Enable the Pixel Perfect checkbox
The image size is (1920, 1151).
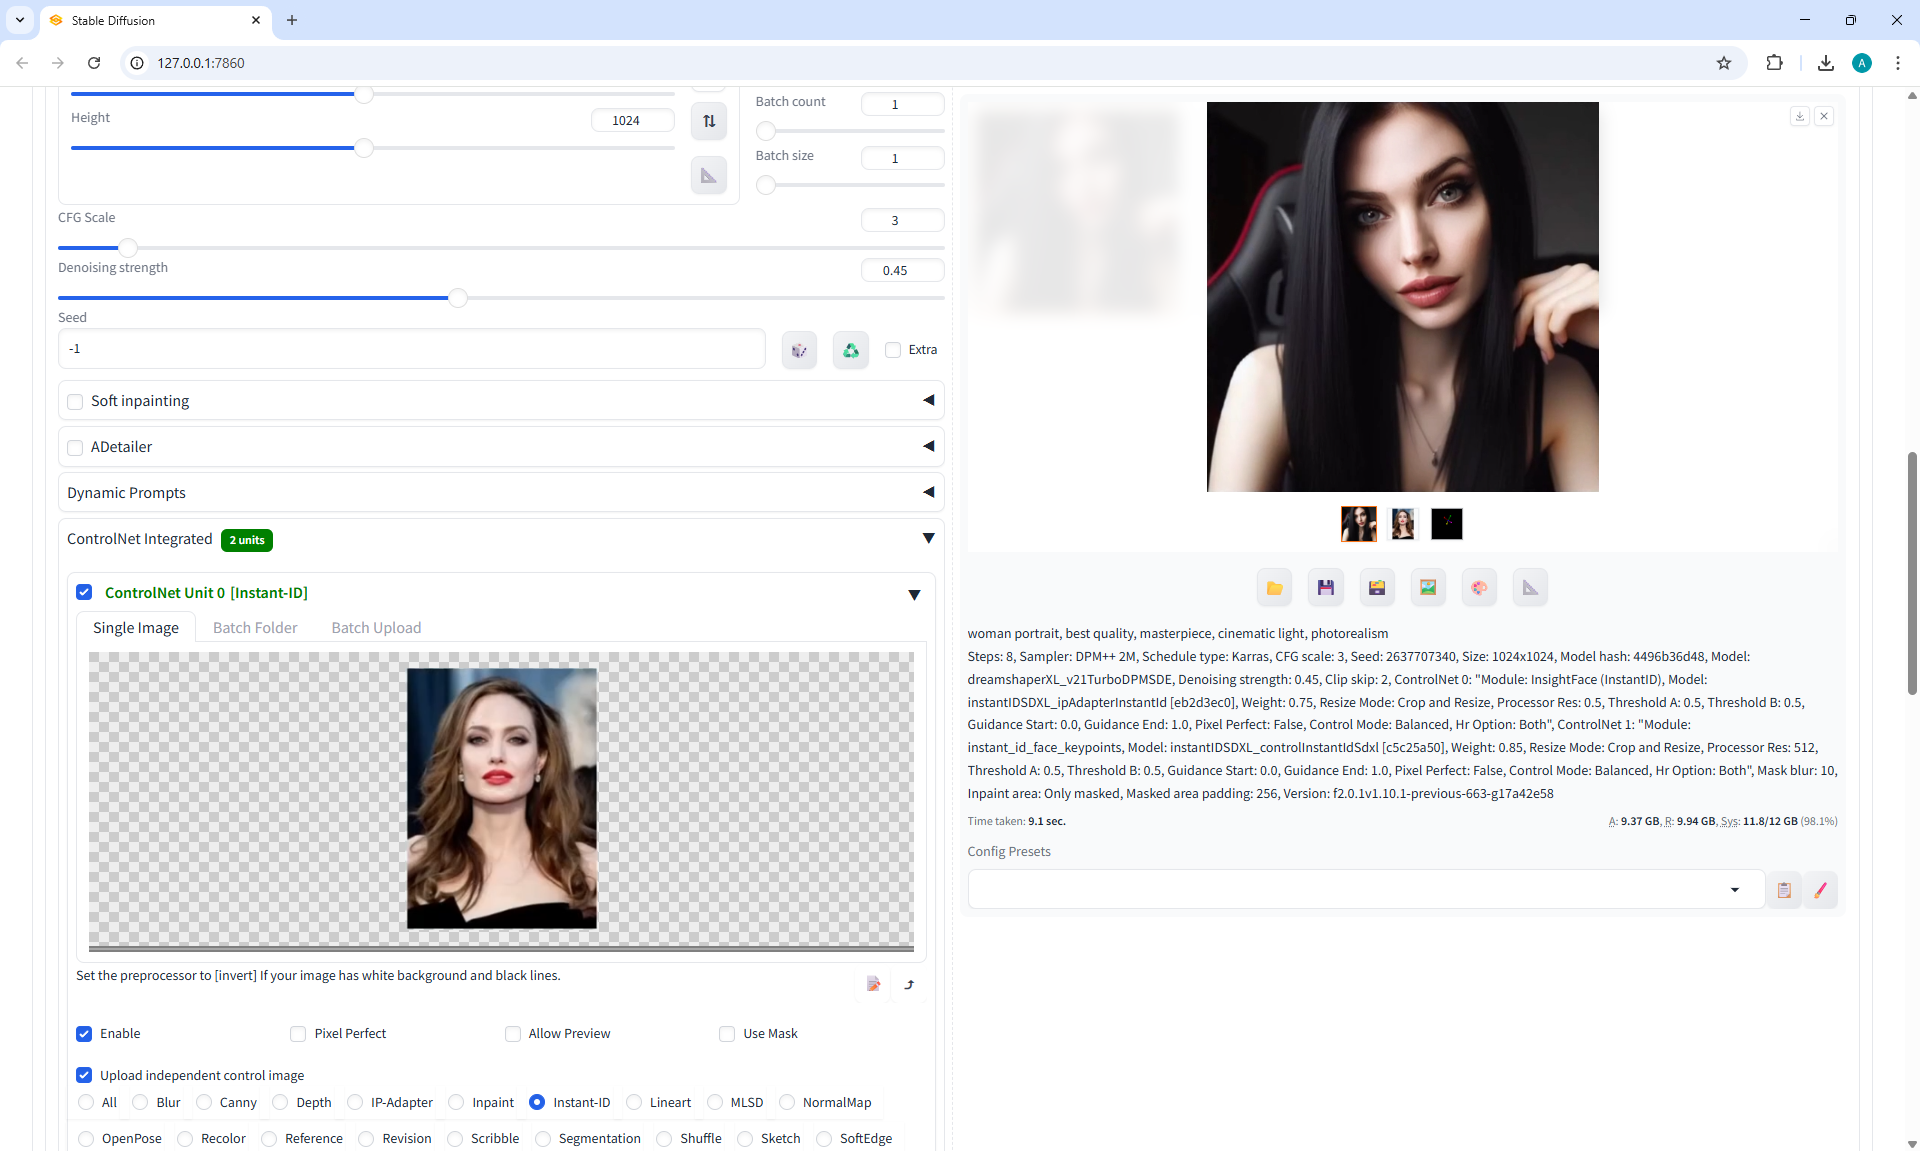point(298,1034)
